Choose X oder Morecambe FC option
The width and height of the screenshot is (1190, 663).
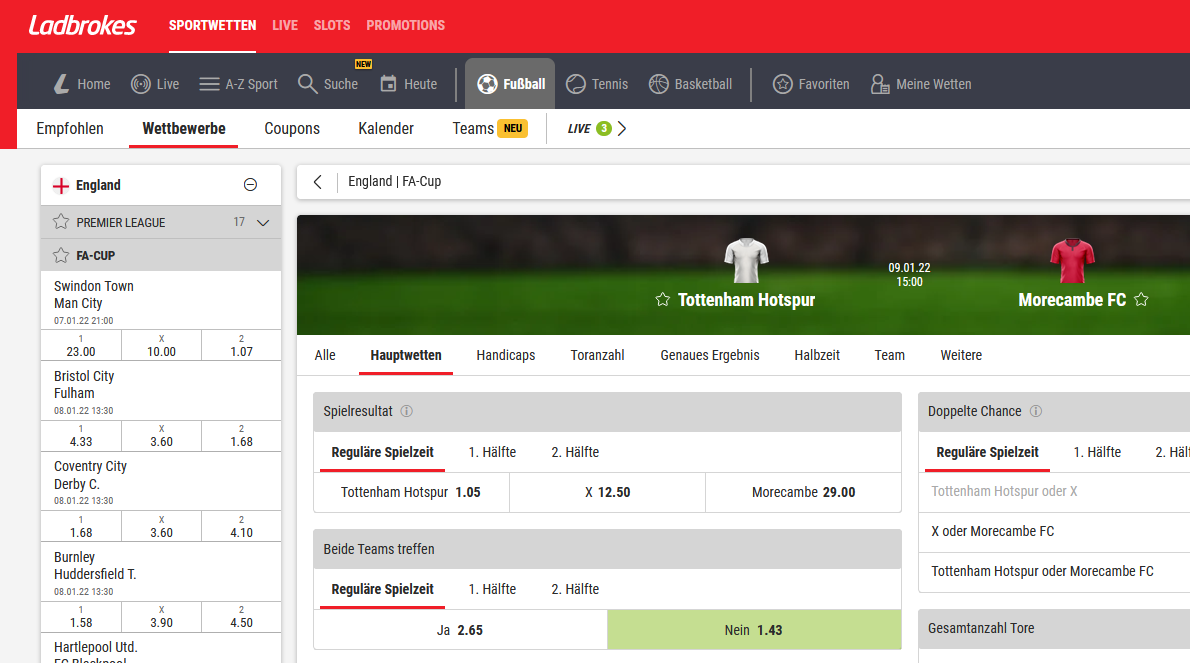(x=1054, y=532)
